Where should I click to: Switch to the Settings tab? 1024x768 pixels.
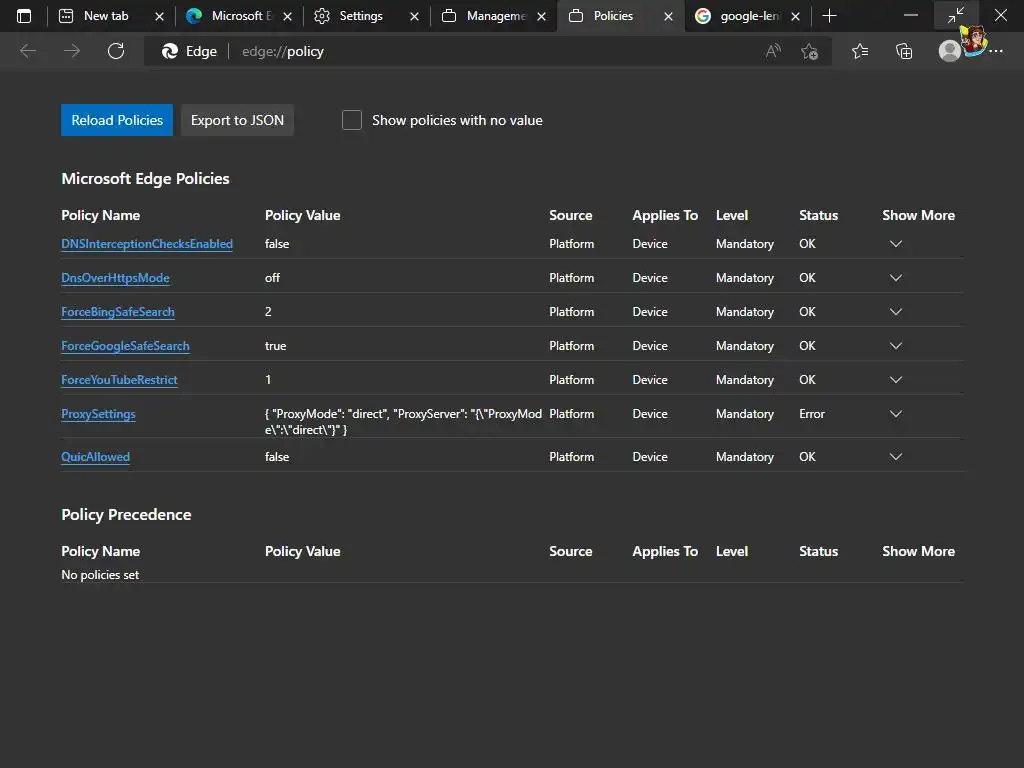tap(360, 16)
